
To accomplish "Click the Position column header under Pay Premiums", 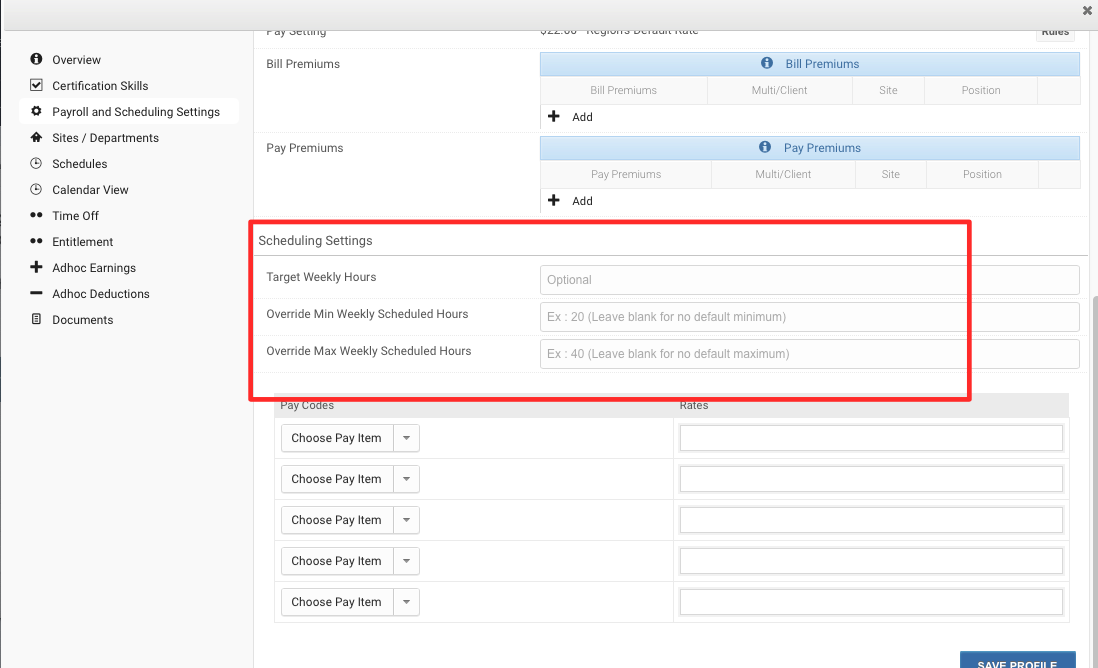I will (982, 174).
